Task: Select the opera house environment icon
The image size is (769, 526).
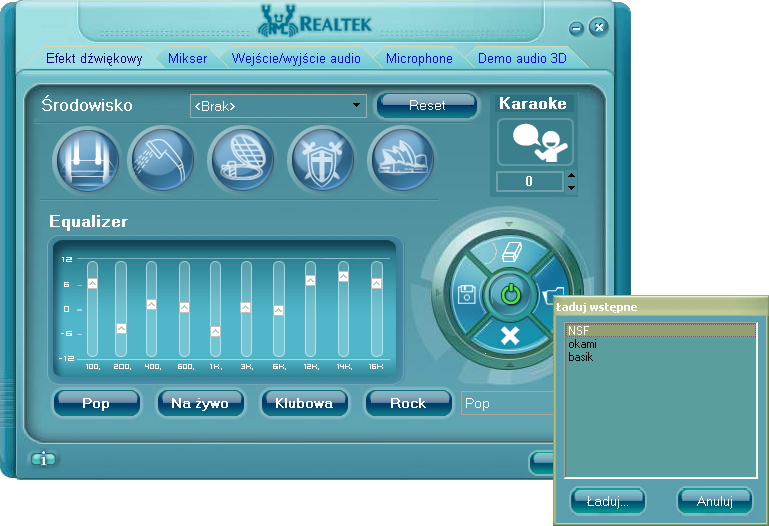Action: pos(402,160)
